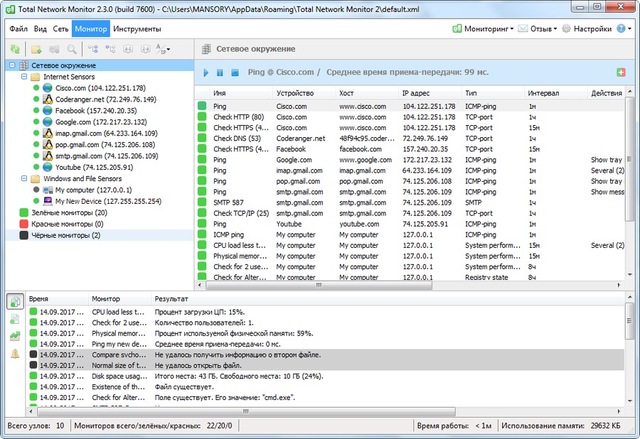640x439 pixels.
Task: Click the Cisco.com globe icon in the tree
Action: (46, 88)
